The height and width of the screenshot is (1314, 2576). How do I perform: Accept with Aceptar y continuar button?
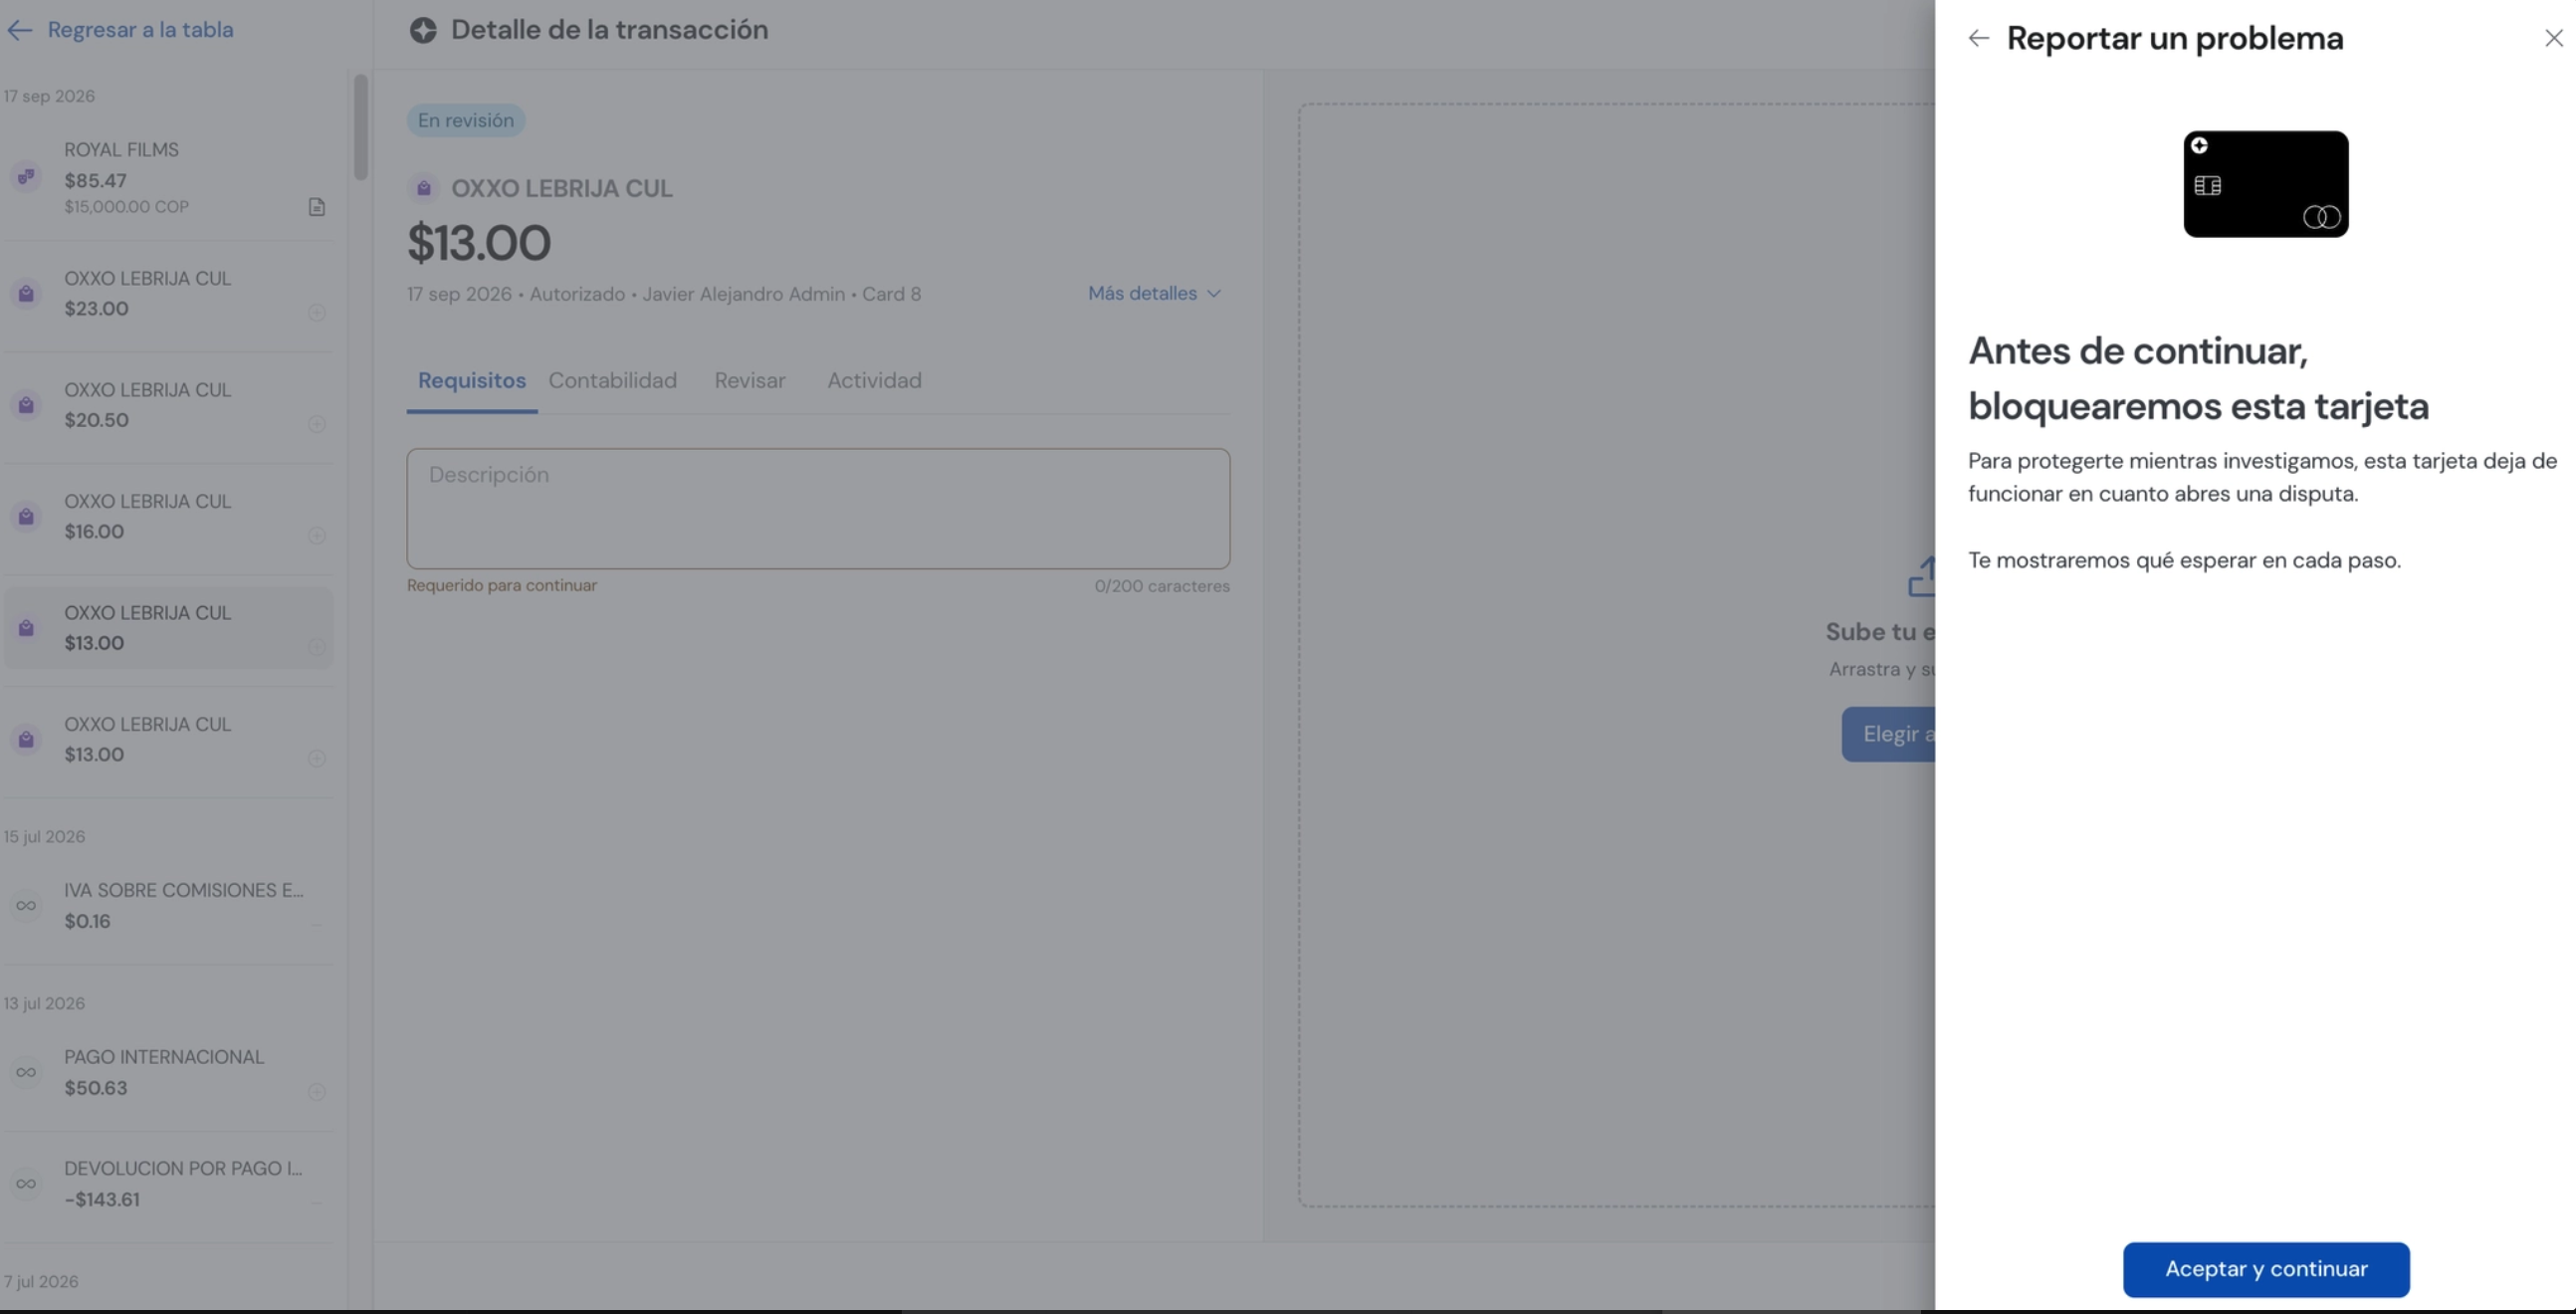[x=2266, y=1269]
